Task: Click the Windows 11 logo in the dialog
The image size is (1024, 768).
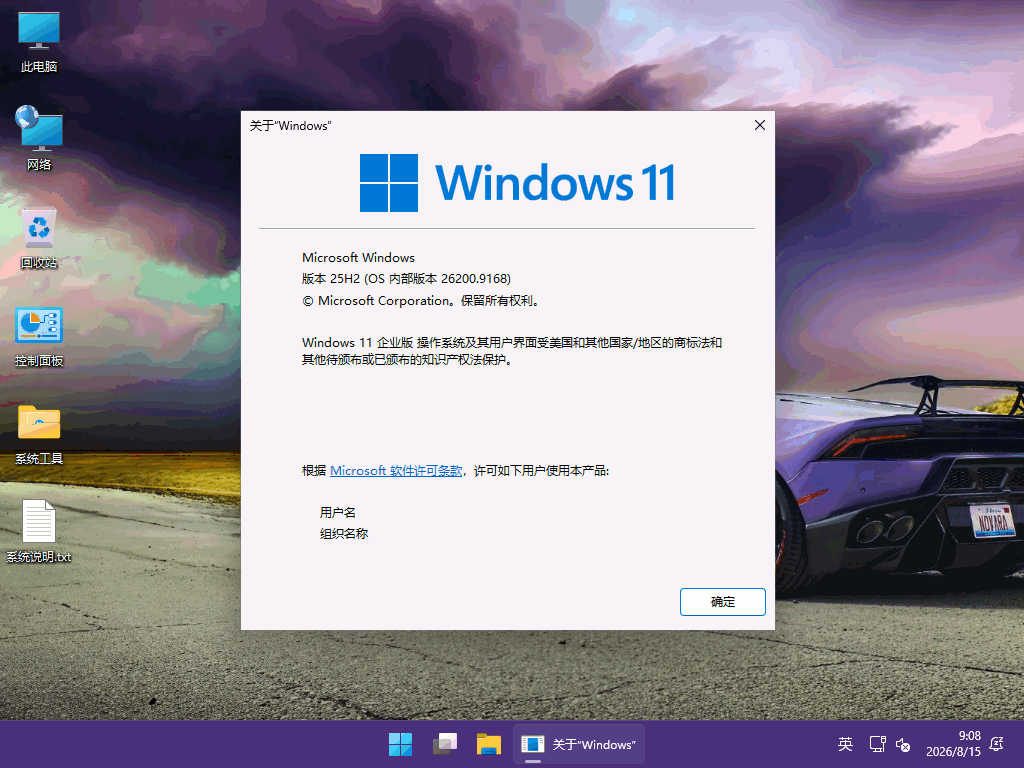Action: [517, 183]
